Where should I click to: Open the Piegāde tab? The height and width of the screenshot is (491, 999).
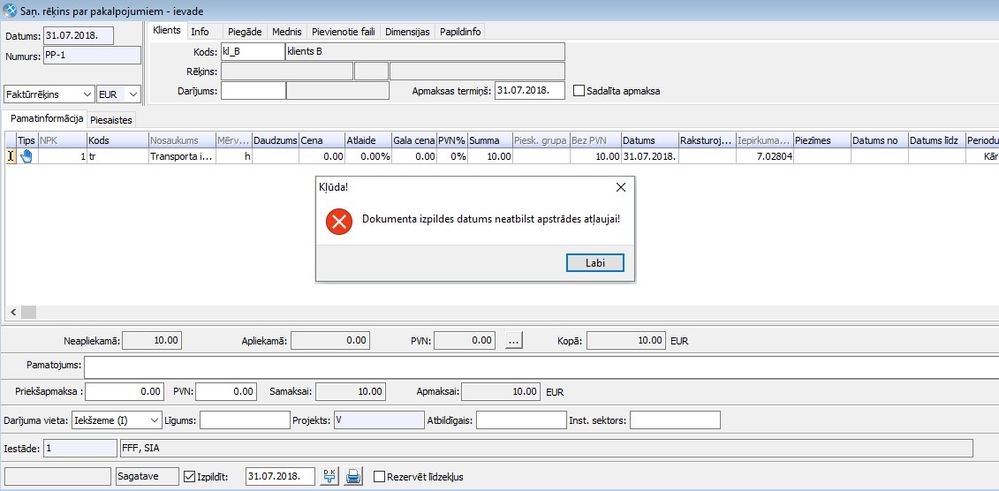click(245, 31)
